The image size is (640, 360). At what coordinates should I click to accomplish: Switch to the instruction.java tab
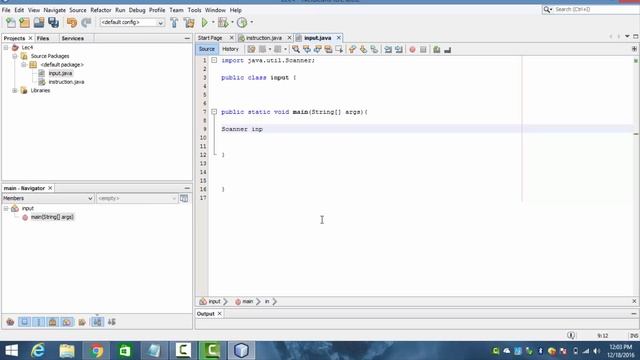click(264, 38)
